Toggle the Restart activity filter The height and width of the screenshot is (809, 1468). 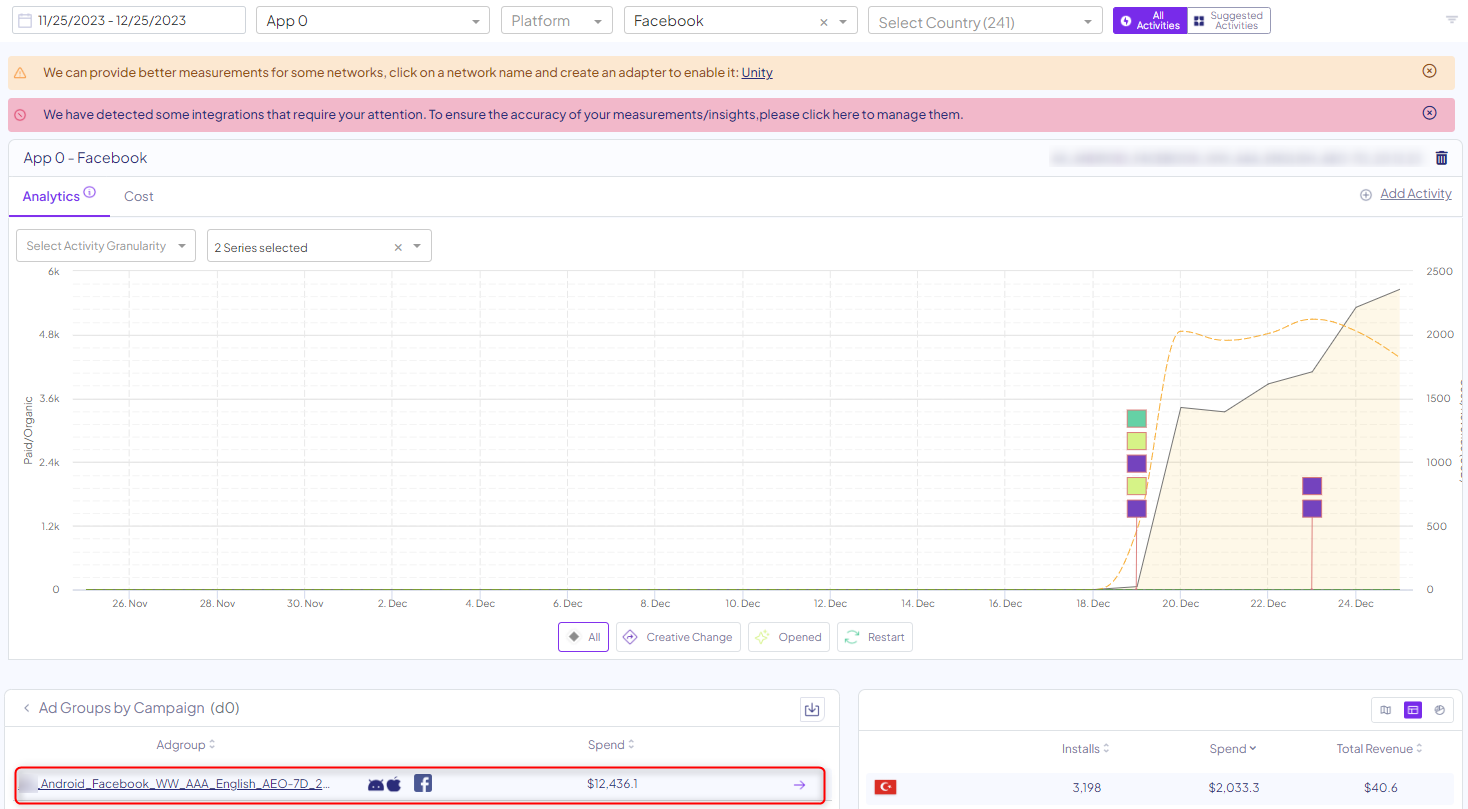click(x=875, y=637)
